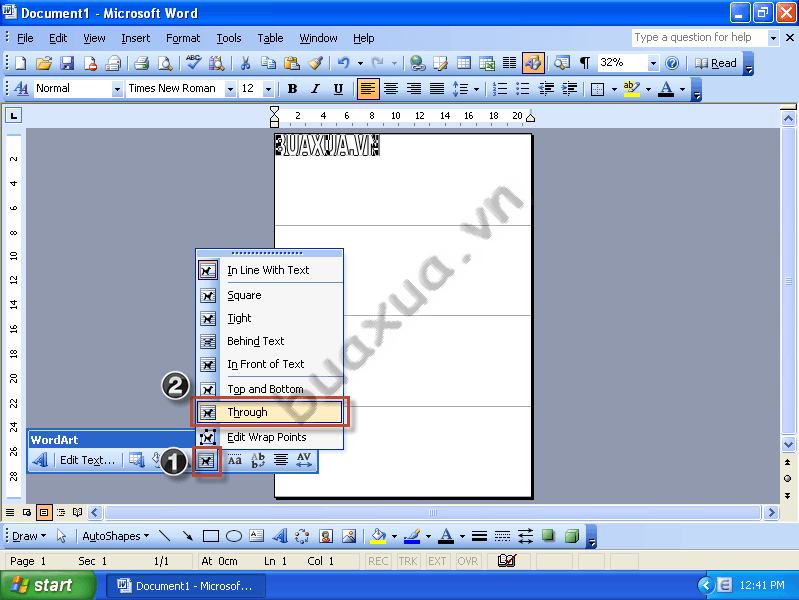The width and height of the screenshot is (799, 600).
Task: Select Edit Wrap Points option
Action: click(x=270, y=437)
